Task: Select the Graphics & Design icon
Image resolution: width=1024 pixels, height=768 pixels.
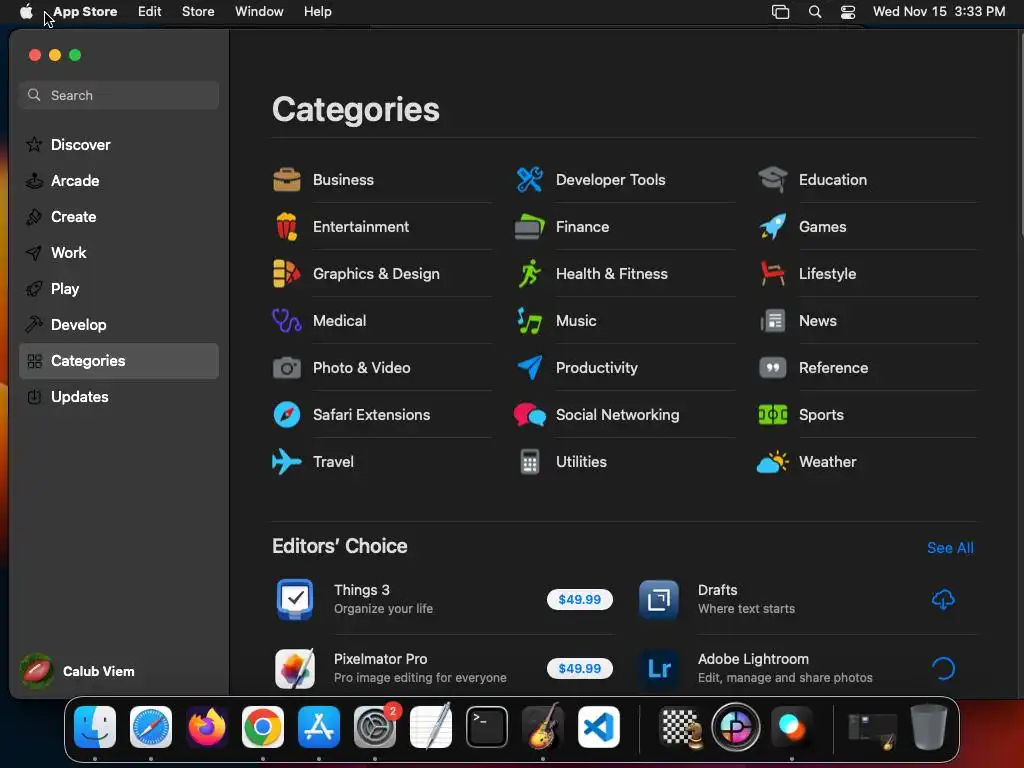Action: 287,274
